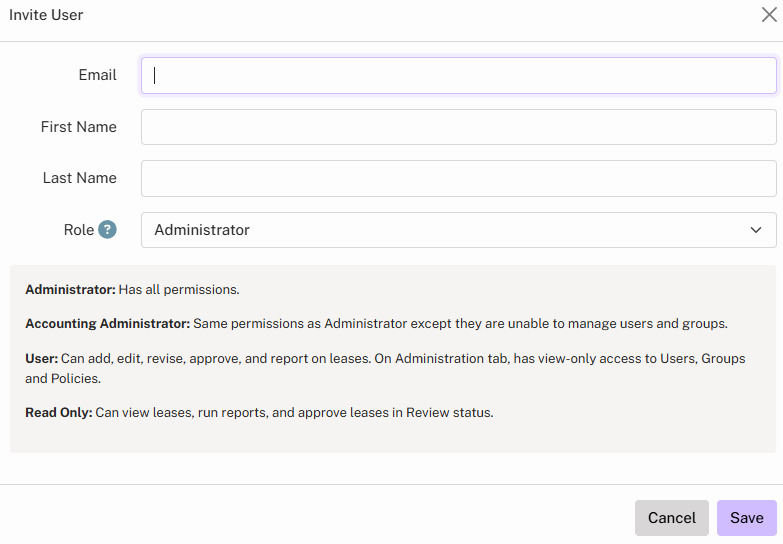Click the Read Only role heading
783x544 pixels.
tap(59, 412)
